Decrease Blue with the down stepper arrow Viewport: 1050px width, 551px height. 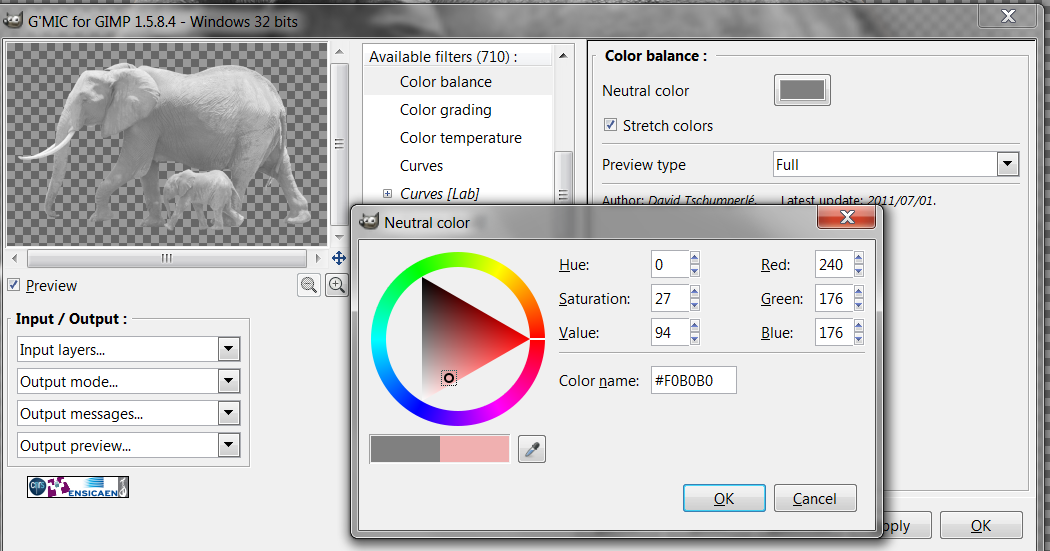858,339
